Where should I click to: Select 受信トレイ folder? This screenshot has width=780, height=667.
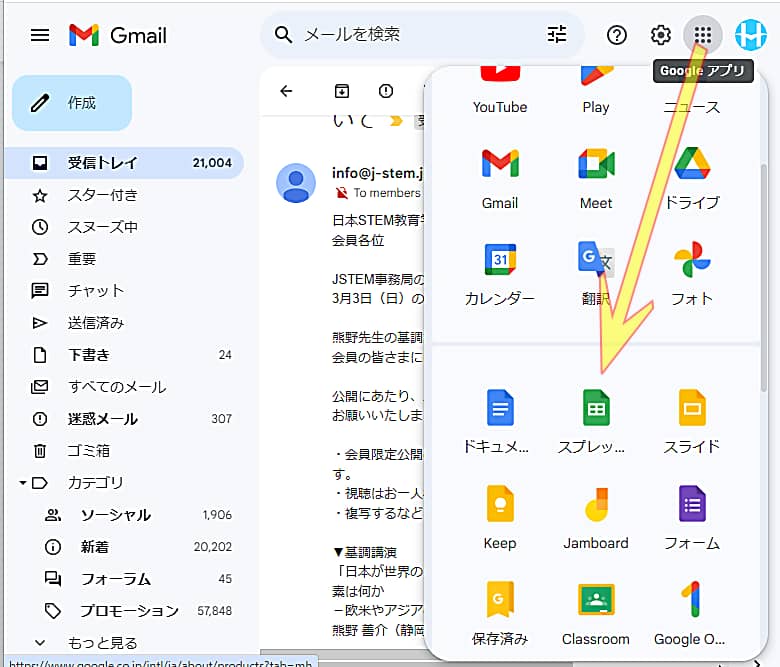tap(124, 163)
